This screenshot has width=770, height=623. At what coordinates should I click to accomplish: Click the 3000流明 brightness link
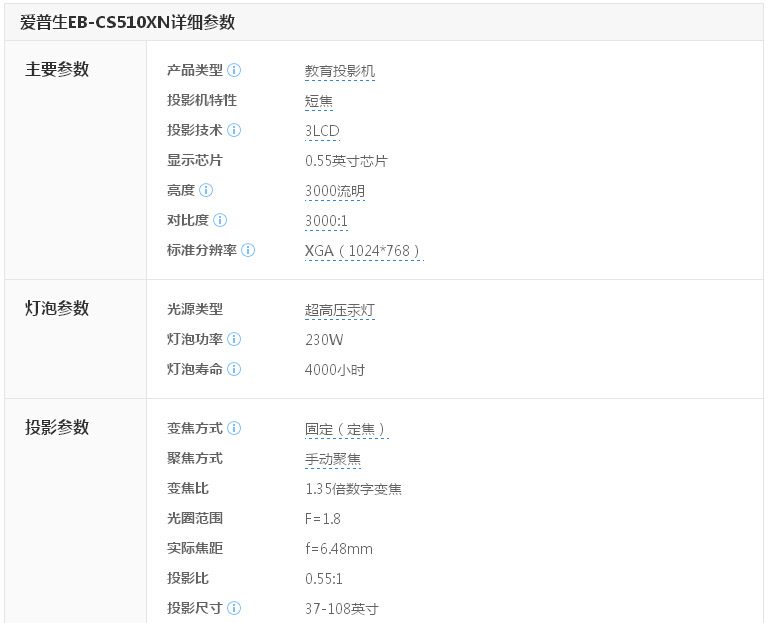point(335,191)
